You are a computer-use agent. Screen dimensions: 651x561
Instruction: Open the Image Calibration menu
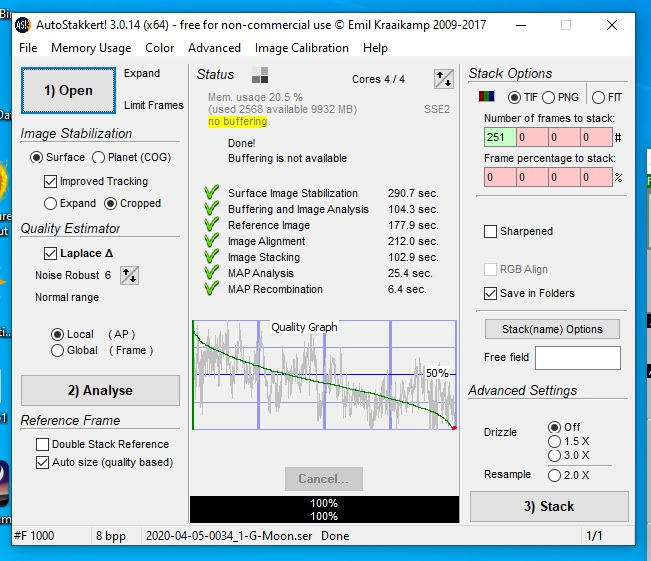click(x=302, y=48)
